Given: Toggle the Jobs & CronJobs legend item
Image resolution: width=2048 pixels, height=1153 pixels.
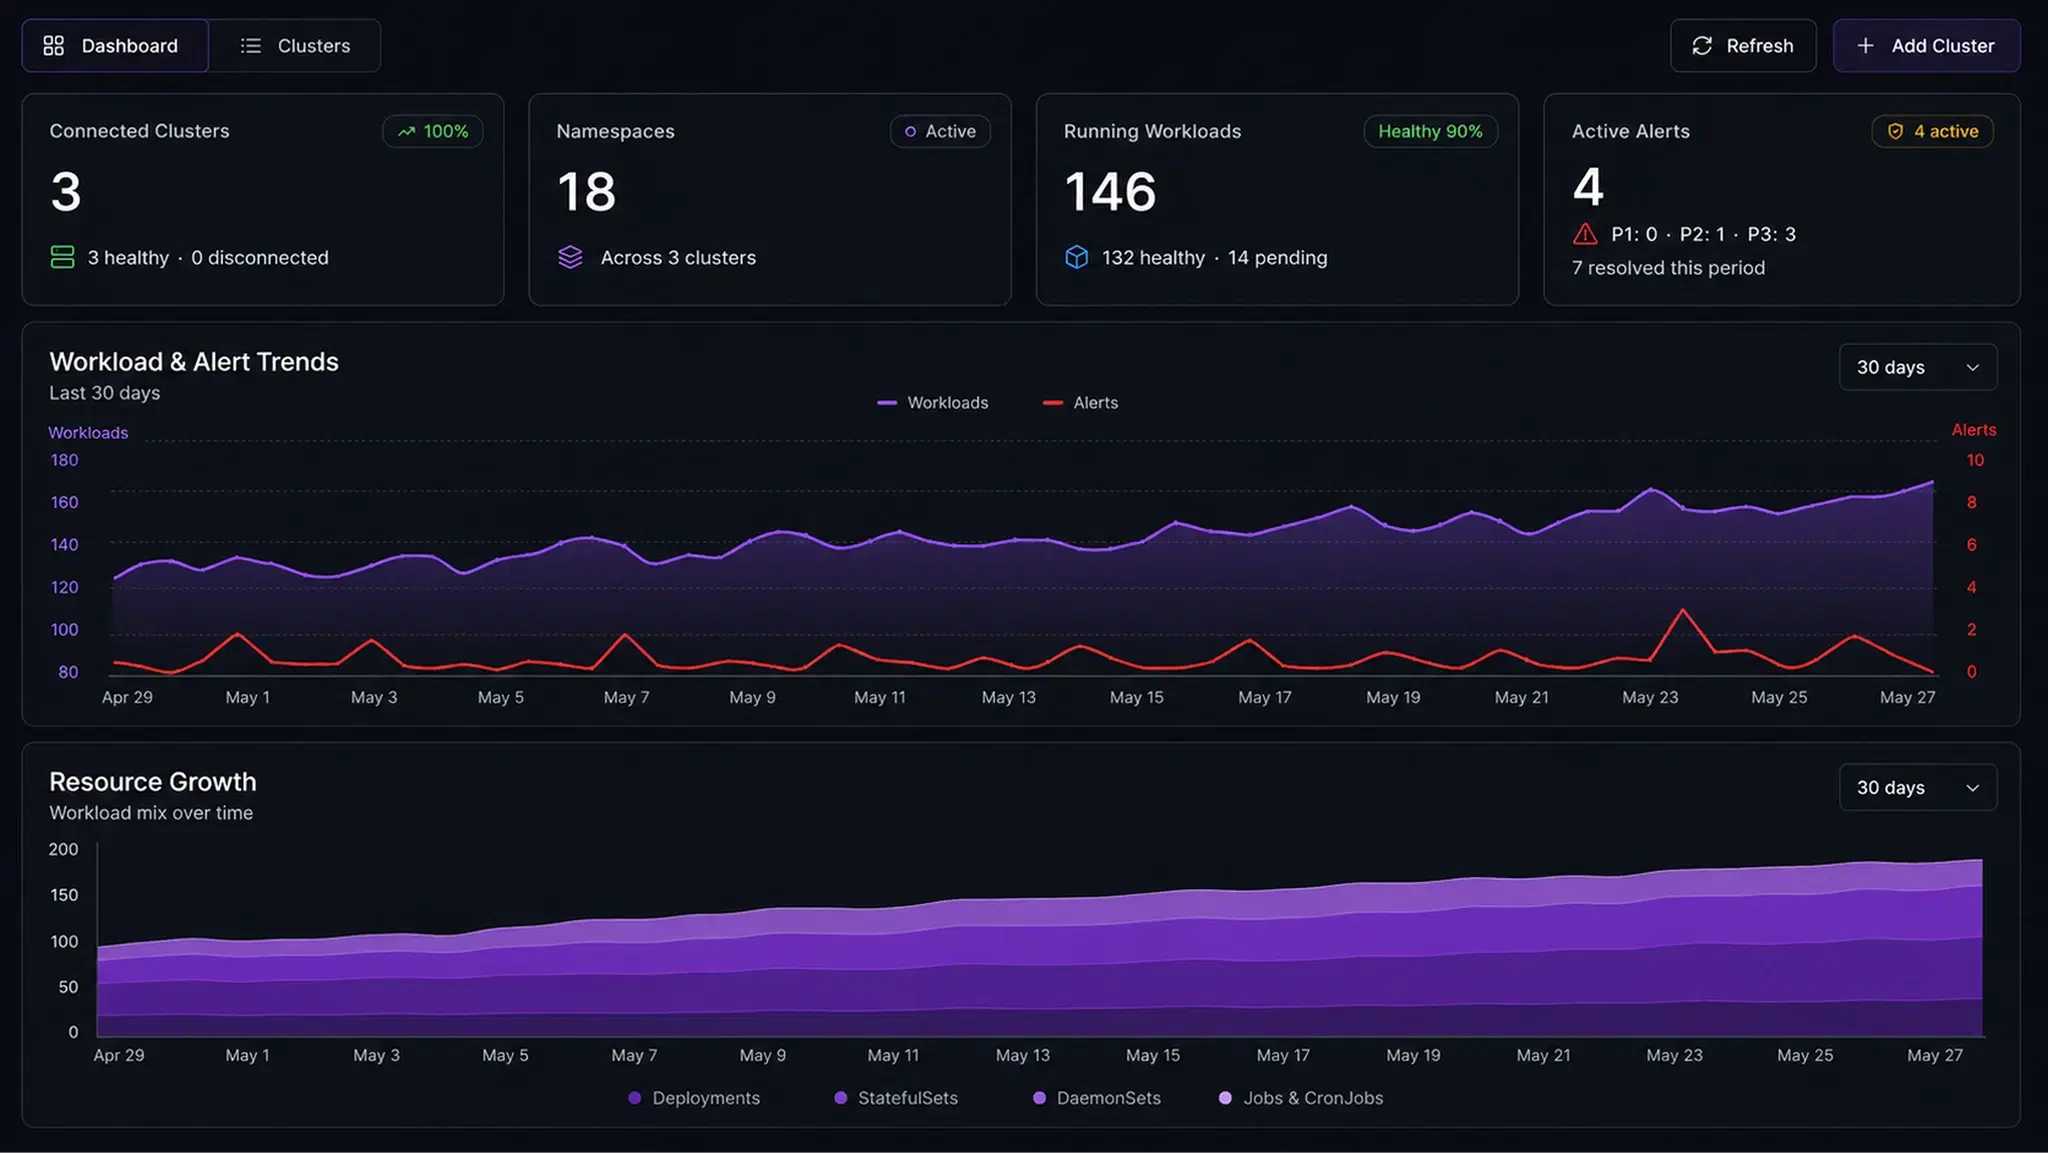Looking at the screenshot, I should point(1301,1097).
